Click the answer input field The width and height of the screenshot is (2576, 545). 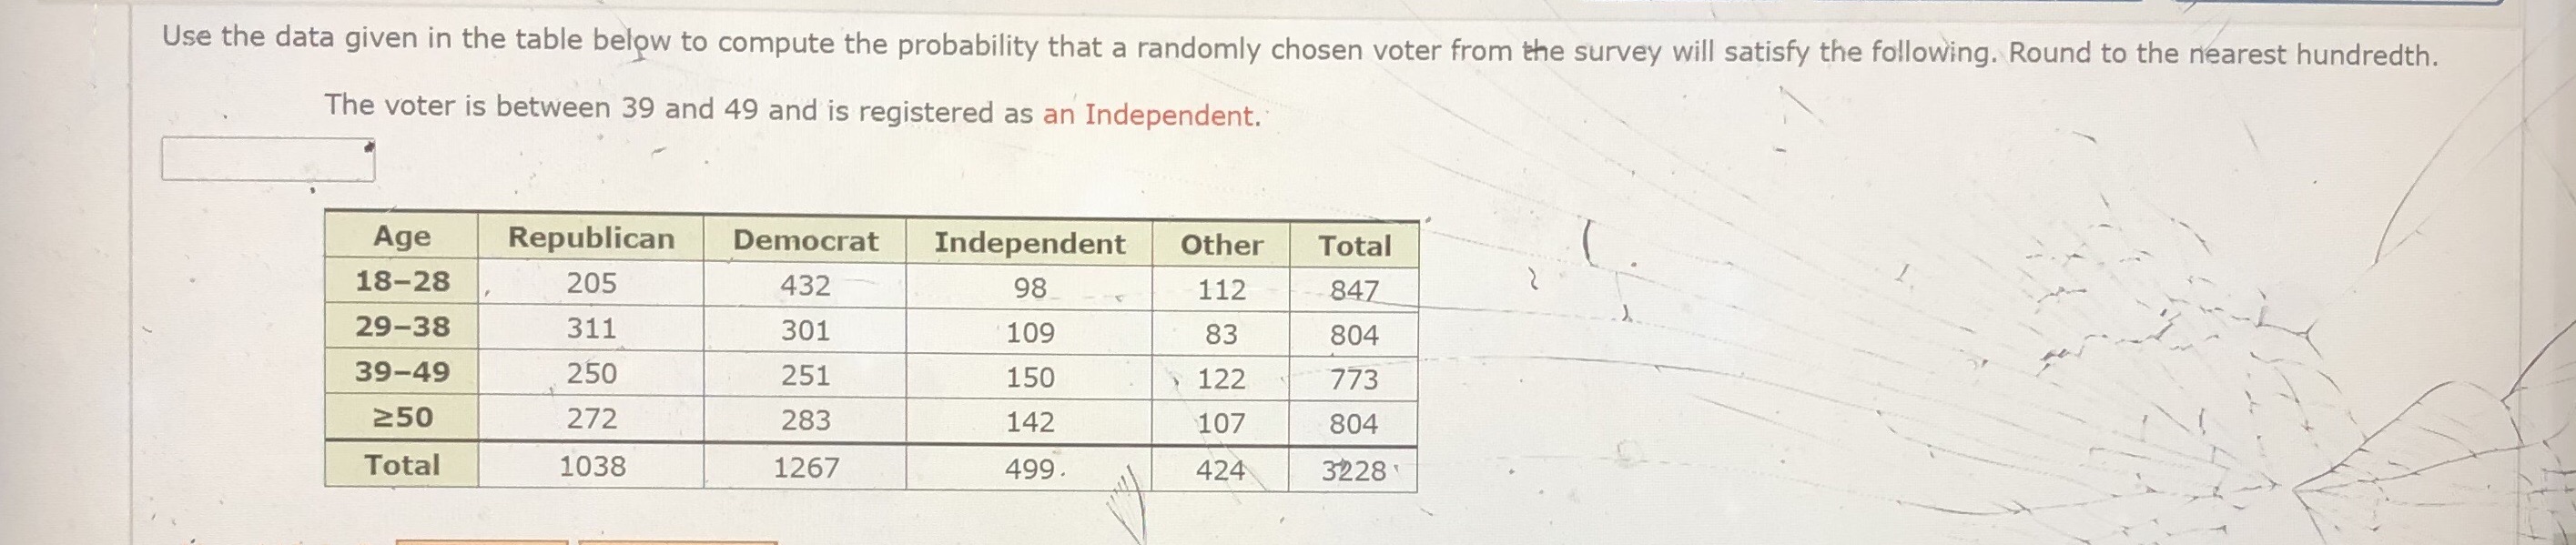(267, 160)
